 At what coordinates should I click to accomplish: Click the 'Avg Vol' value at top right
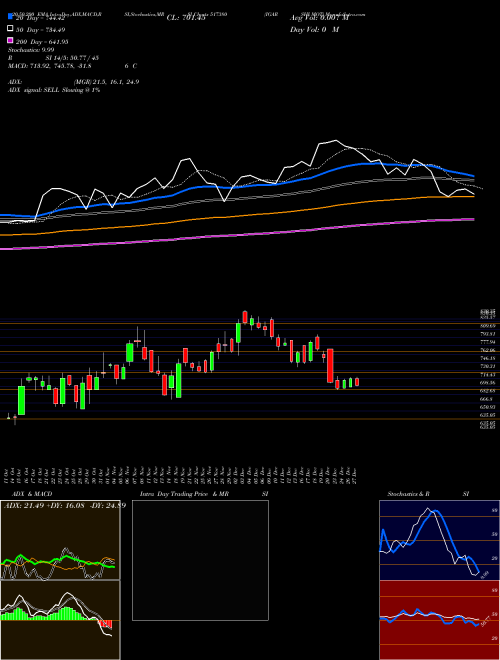click(x=319, y=17)
